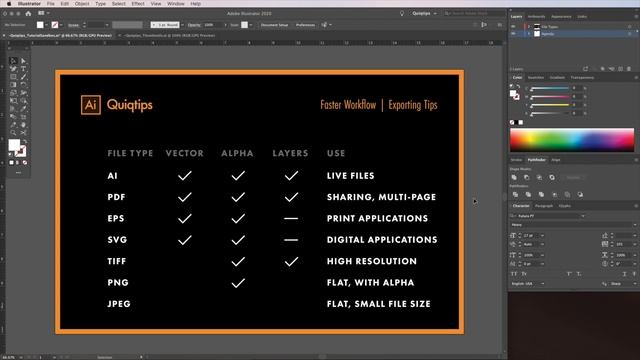Open the language dropdown English: USA
Viewport: 640px width, 360px height.
coord(528,284)
